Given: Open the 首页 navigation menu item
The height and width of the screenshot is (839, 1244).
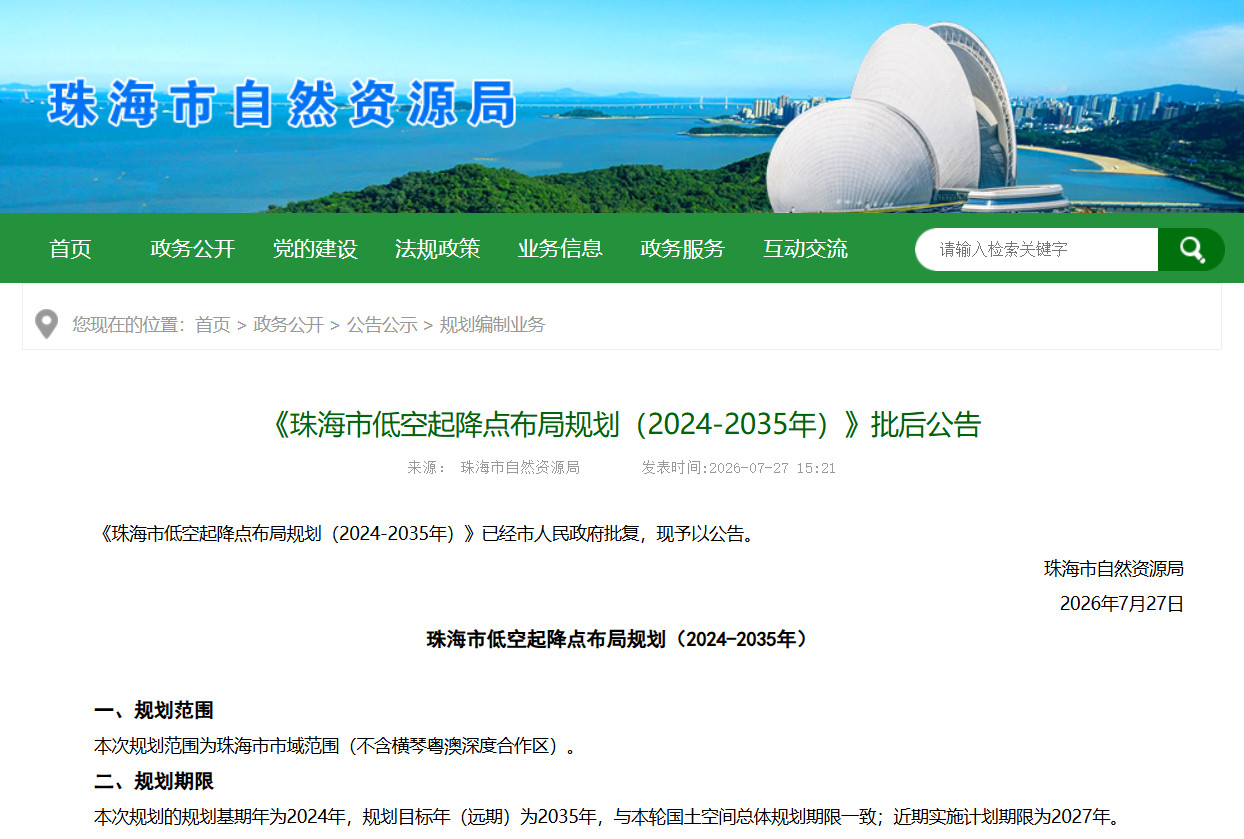Looking at the screenshot, I should pyautogui.click(x=70, y=249).
